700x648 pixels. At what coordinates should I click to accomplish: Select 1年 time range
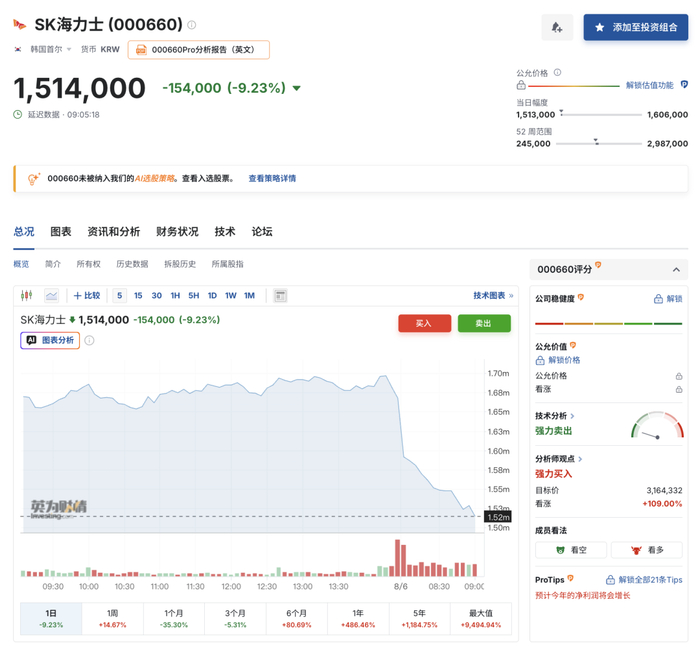pos(358,619)
